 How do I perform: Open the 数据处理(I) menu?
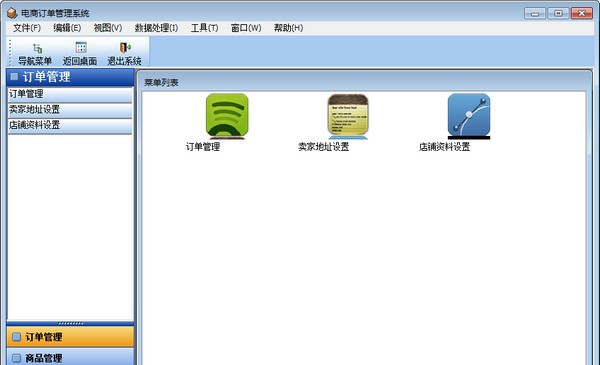(156, 28)
